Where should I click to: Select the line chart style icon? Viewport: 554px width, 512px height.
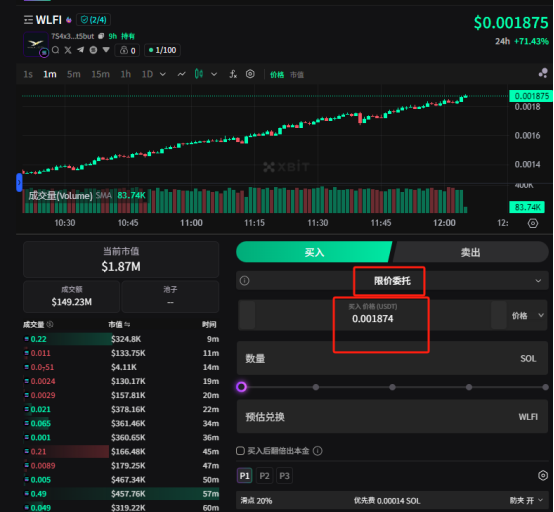[x=181, y=74]
